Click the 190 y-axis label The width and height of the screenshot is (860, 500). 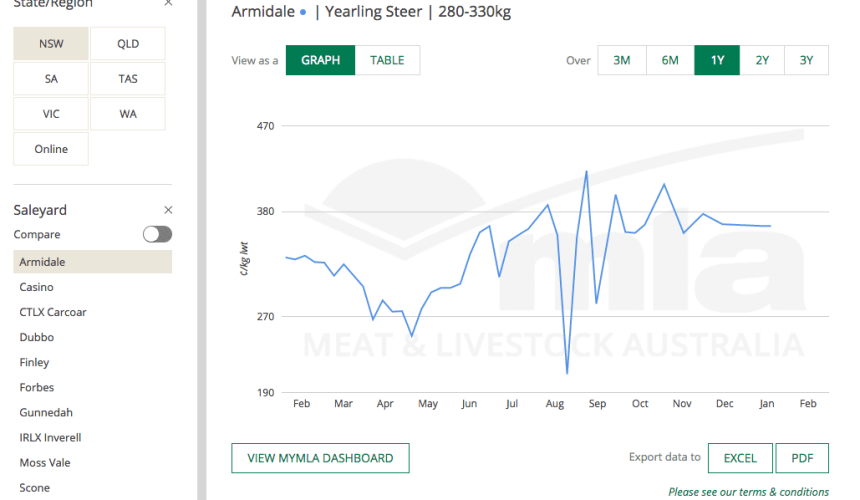(265, 393)
